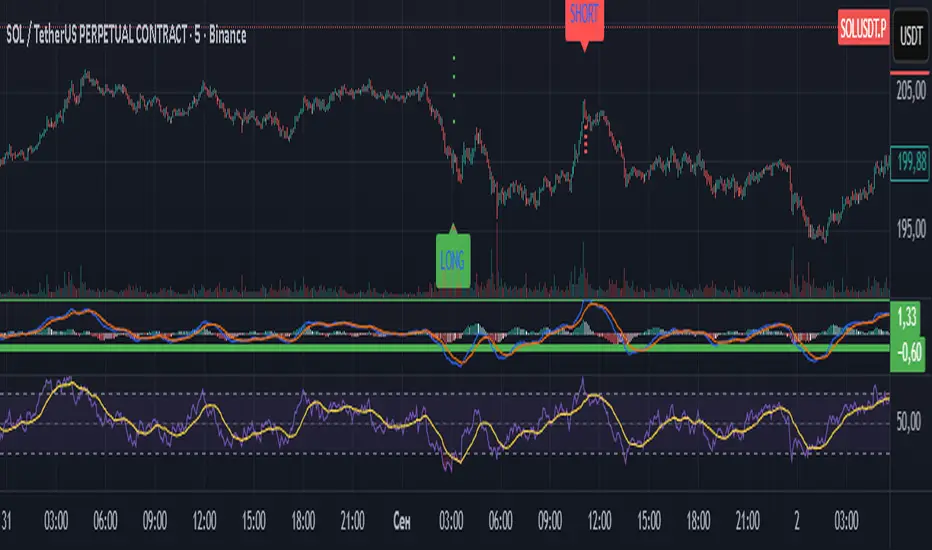Click the MACD value label 1,33

(906, 318)
